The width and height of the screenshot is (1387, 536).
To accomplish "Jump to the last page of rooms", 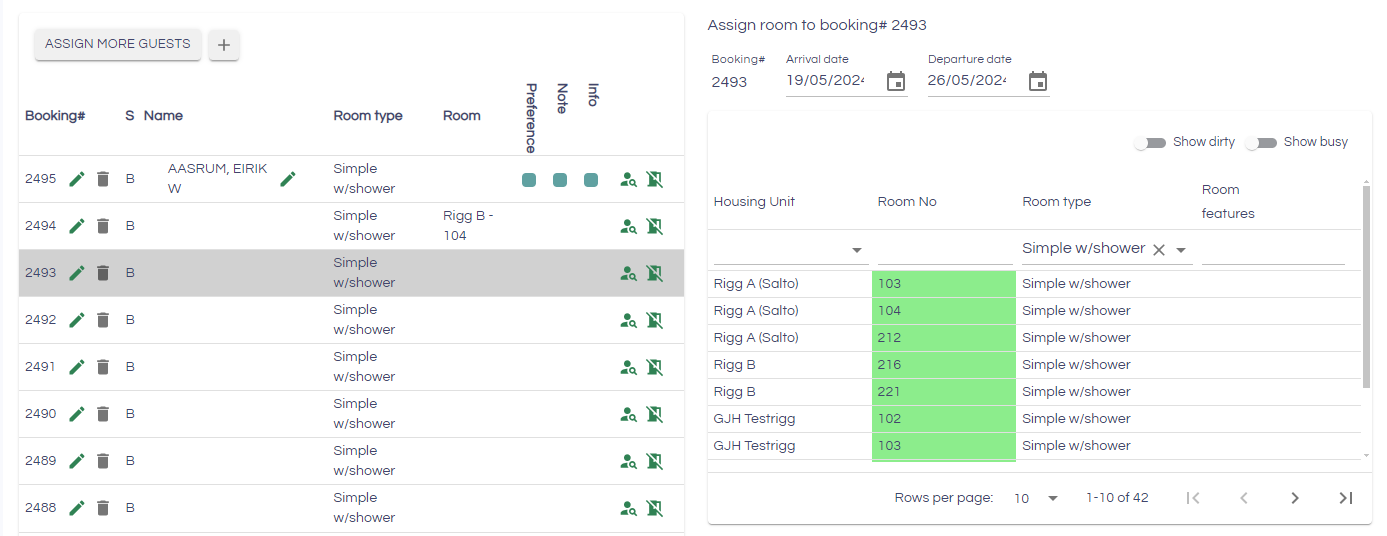I will pyautogui.click(x=1346, y=498).
